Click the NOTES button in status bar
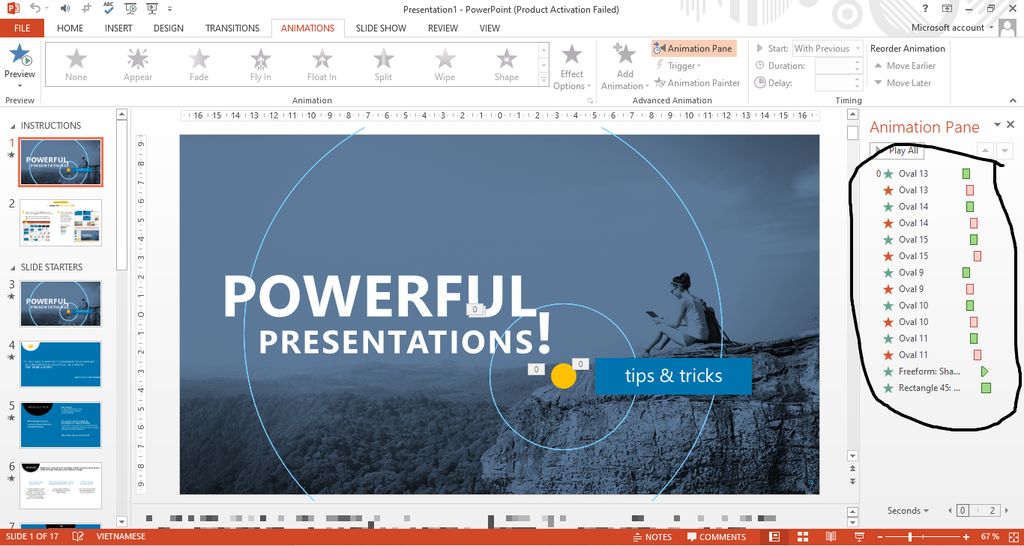 coord(652,537)
